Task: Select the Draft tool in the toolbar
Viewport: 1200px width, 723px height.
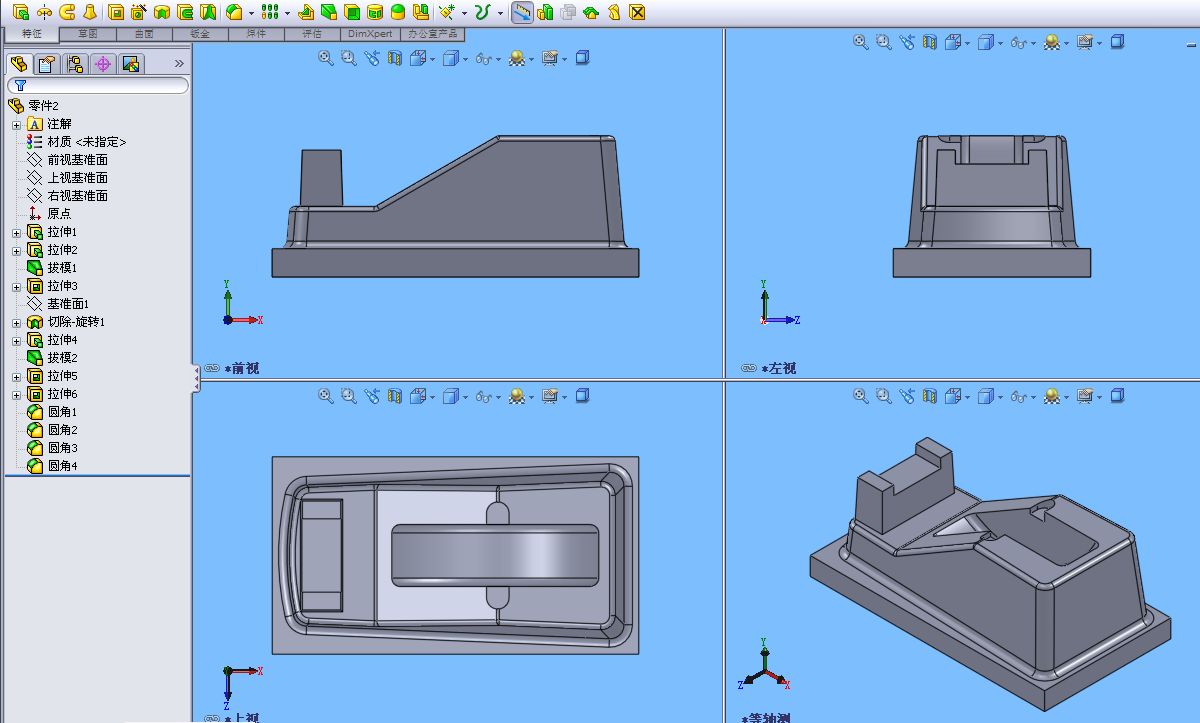Action: pos(329,12)
